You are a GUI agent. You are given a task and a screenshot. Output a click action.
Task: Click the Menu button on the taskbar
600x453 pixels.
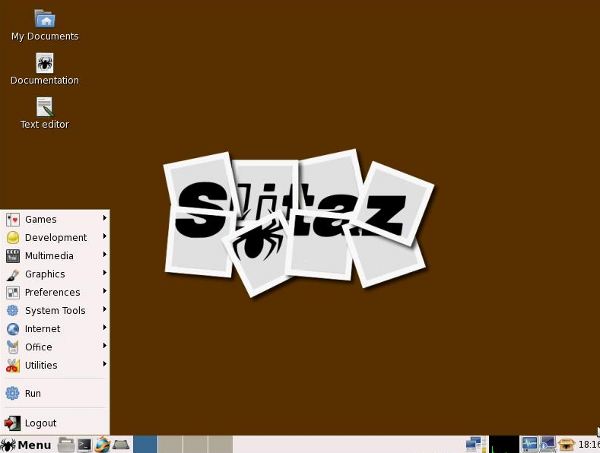click(26, 445)
